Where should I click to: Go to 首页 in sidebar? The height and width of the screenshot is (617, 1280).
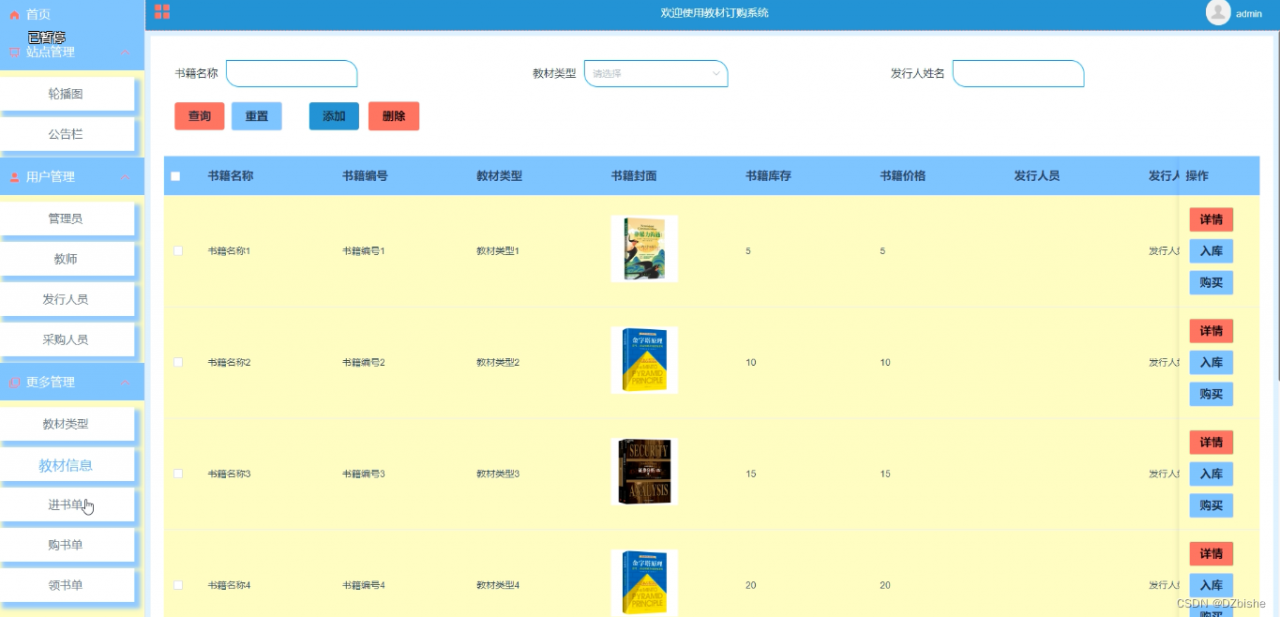[38, 15]
